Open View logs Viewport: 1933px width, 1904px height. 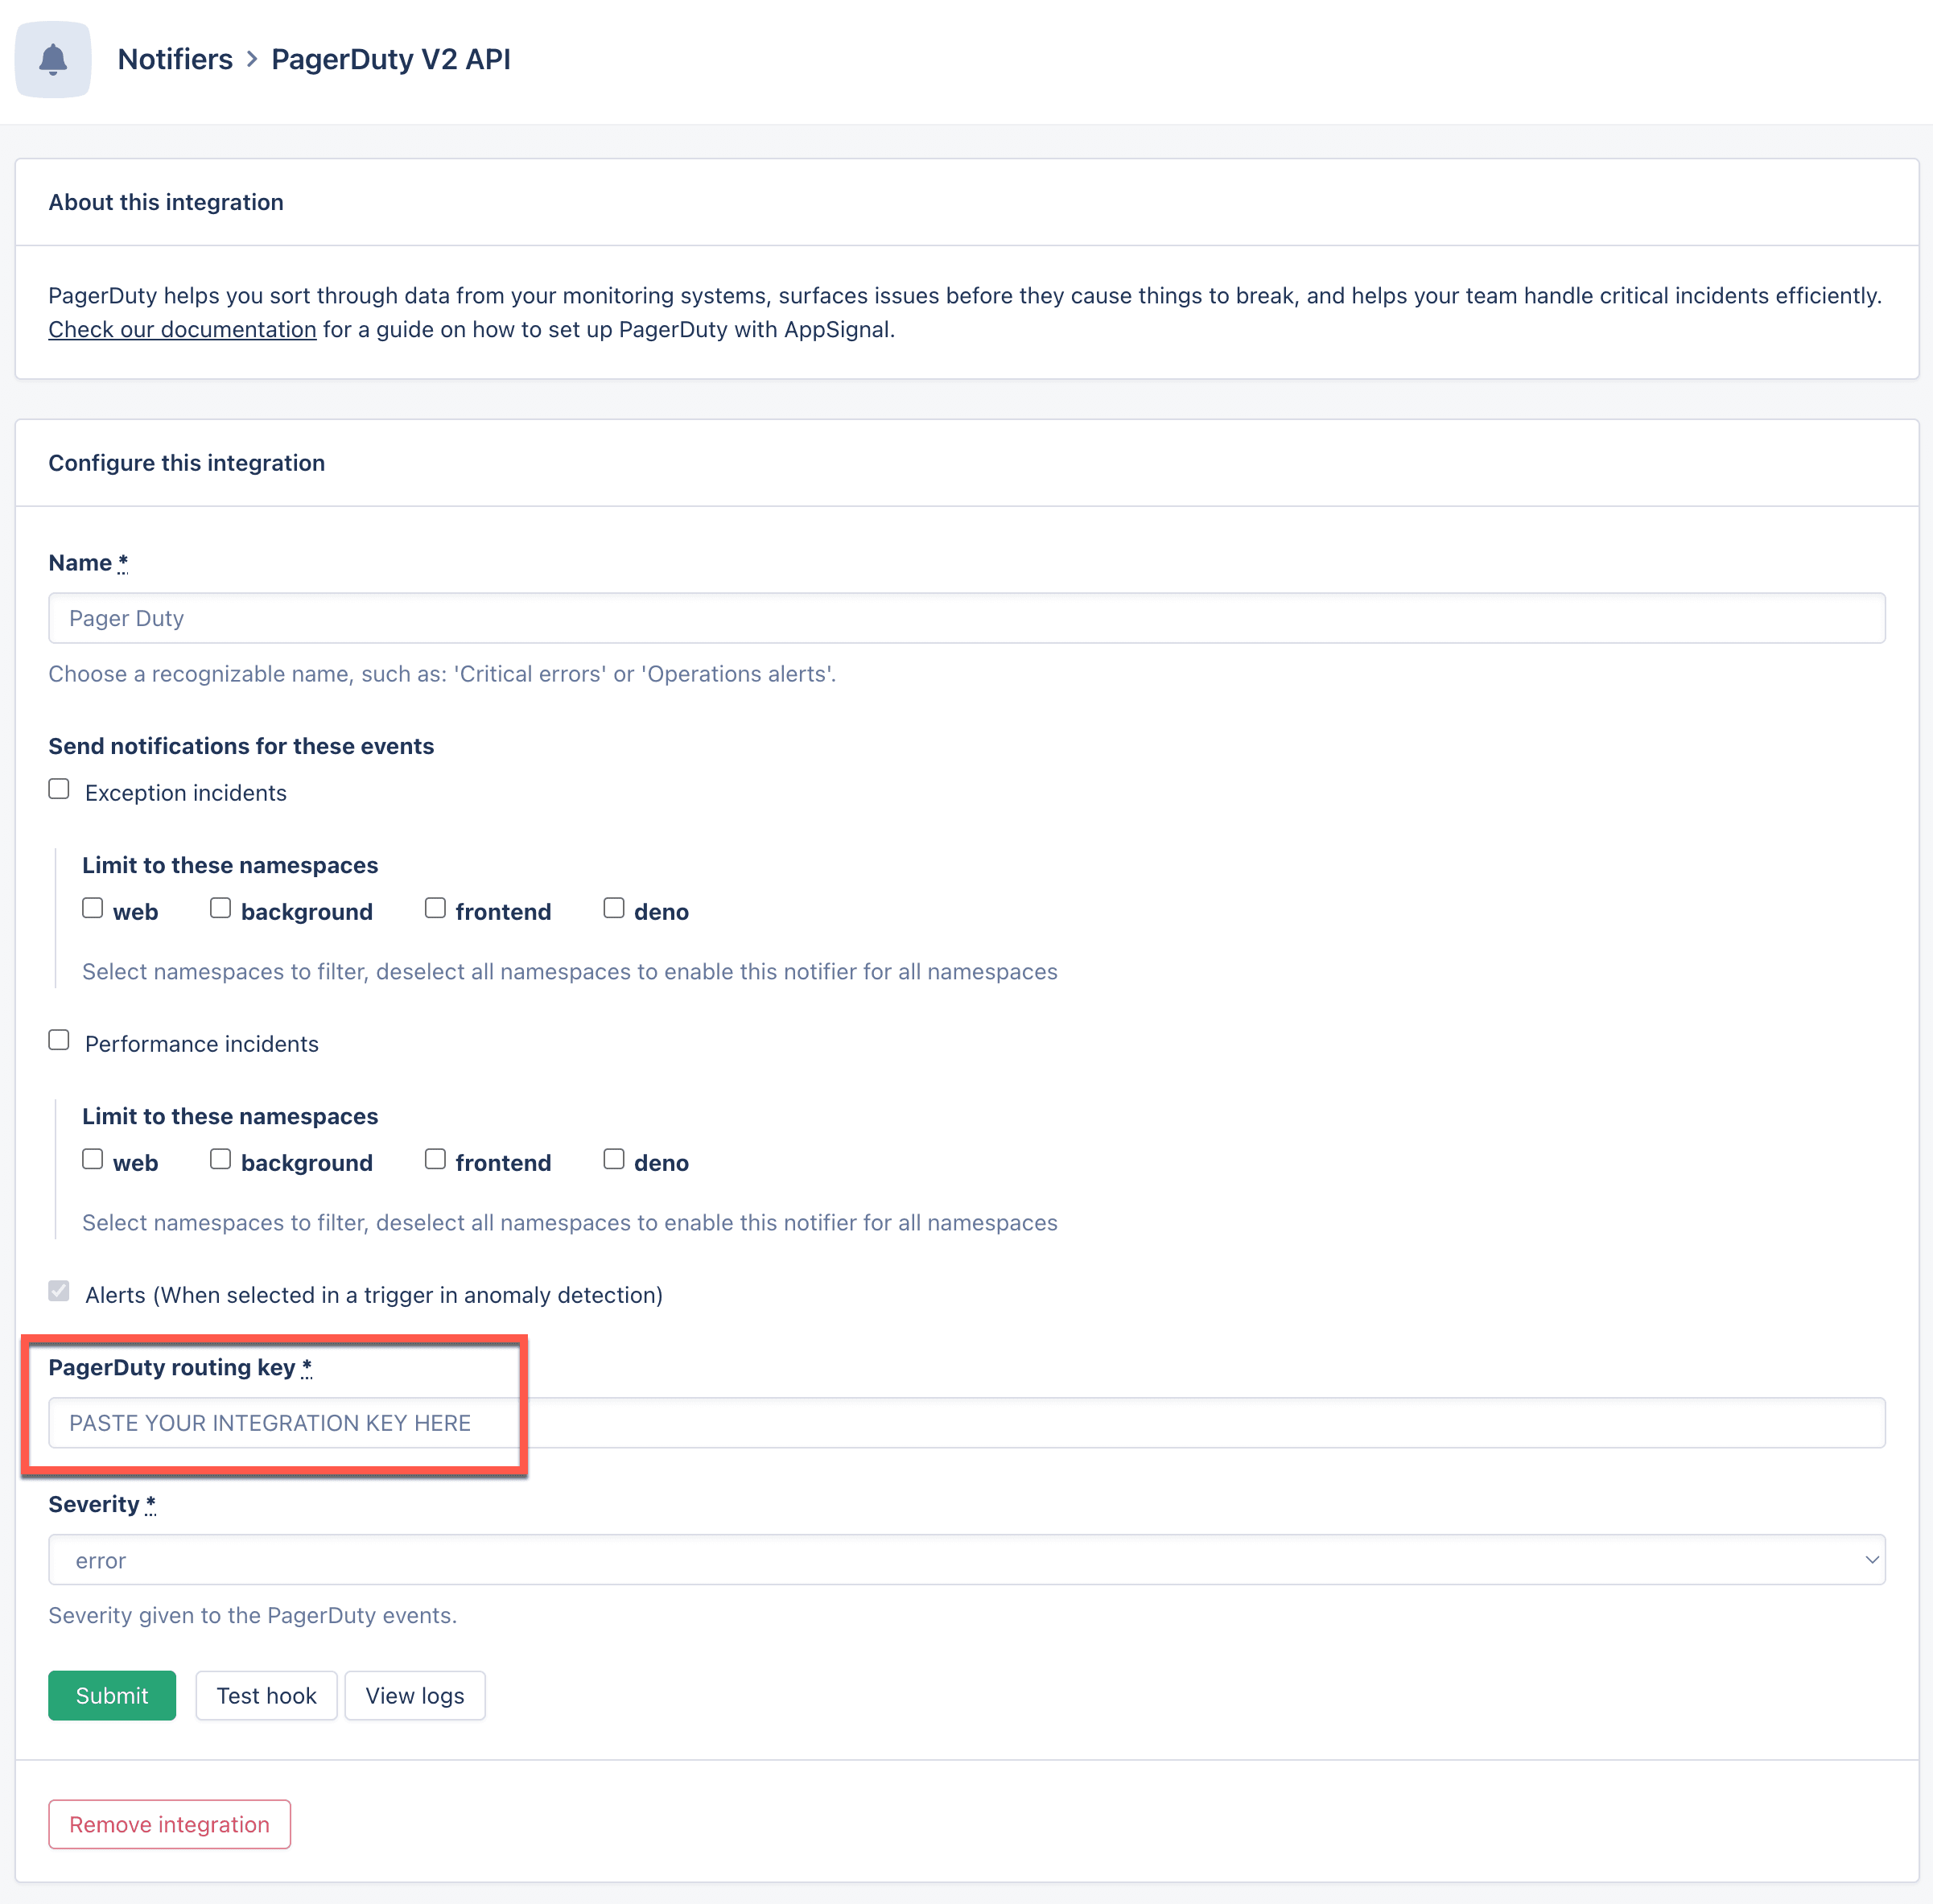(415, 1696)
